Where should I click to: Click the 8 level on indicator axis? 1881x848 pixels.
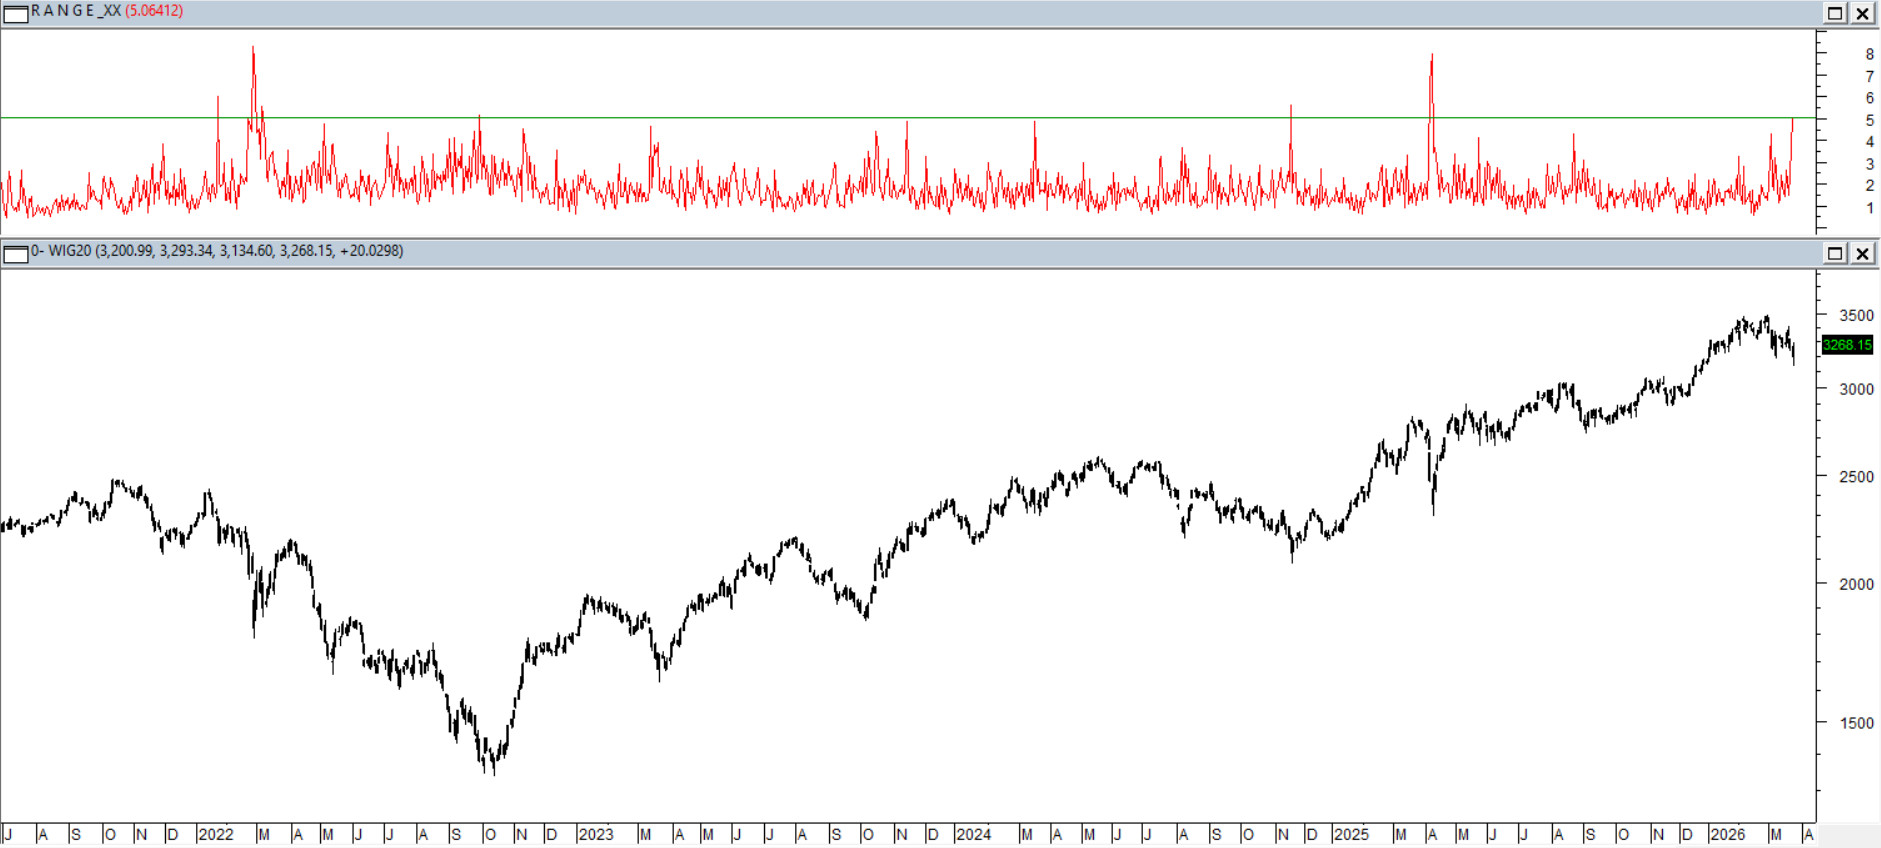1869,55
